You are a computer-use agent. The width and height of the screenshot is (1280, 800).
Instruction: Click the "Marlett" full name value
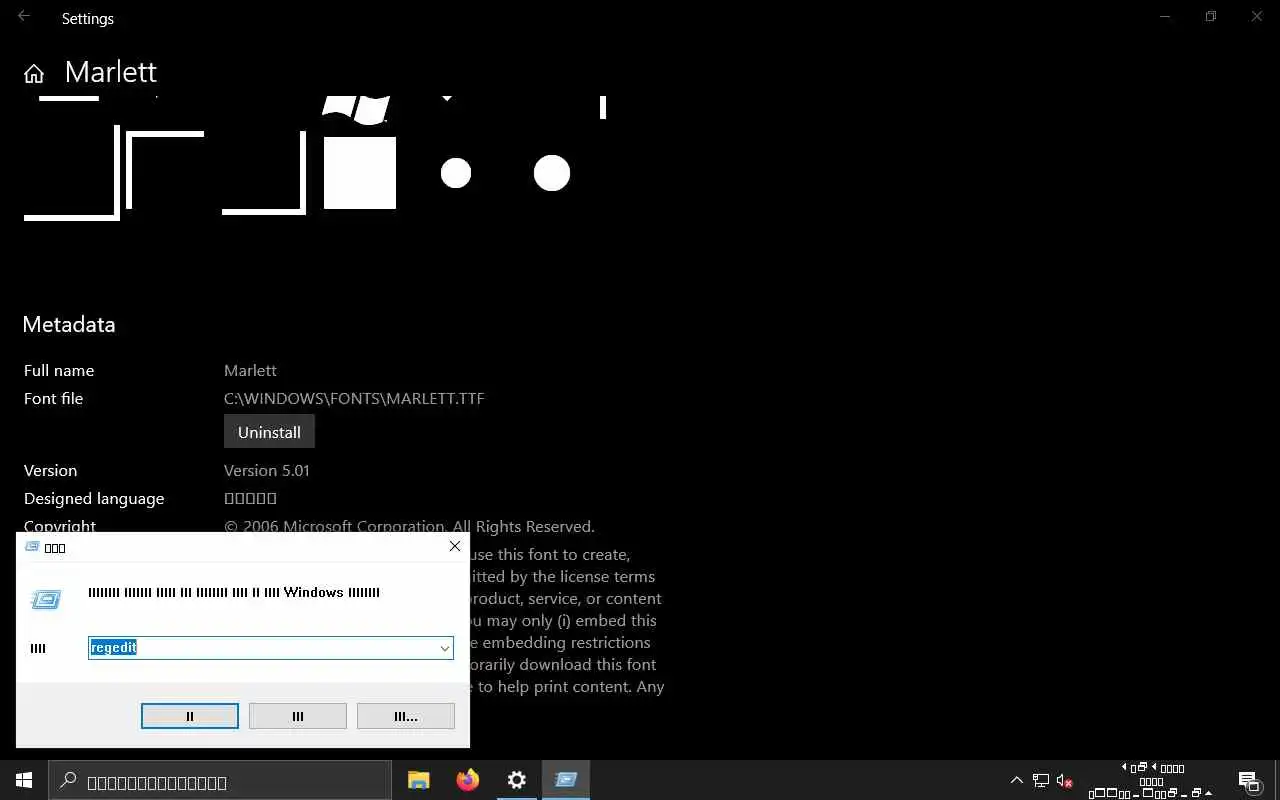[x=250, y=370]
